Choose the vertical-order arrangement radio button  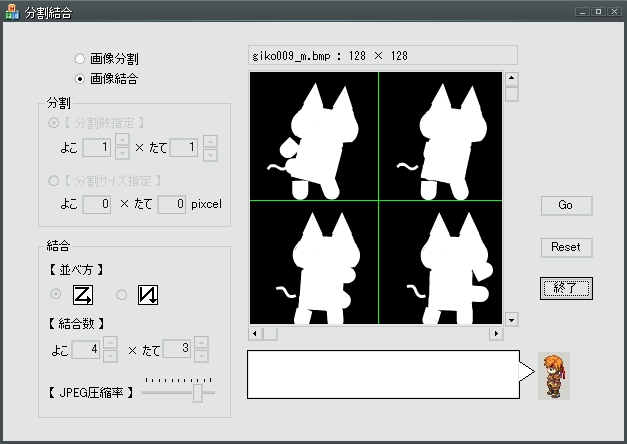pyautogui.click(x=122, y=294)
